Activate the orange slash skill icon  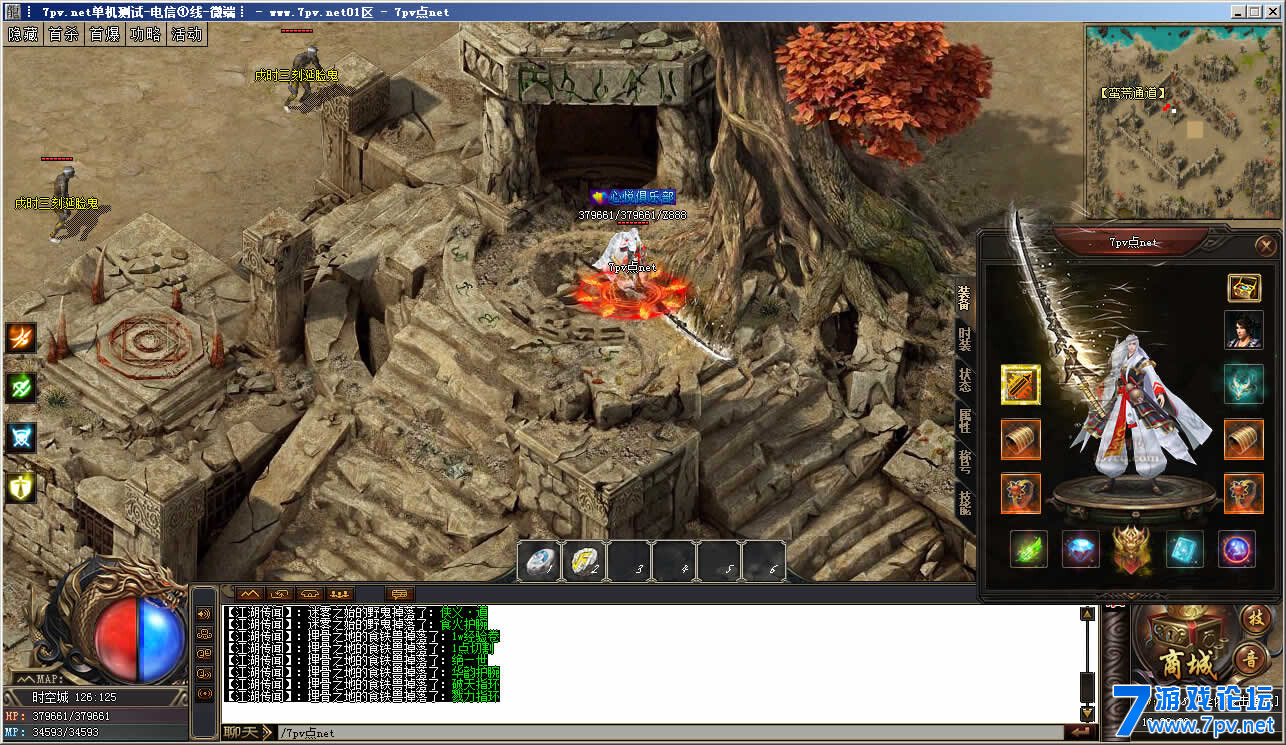coord(20,338)
